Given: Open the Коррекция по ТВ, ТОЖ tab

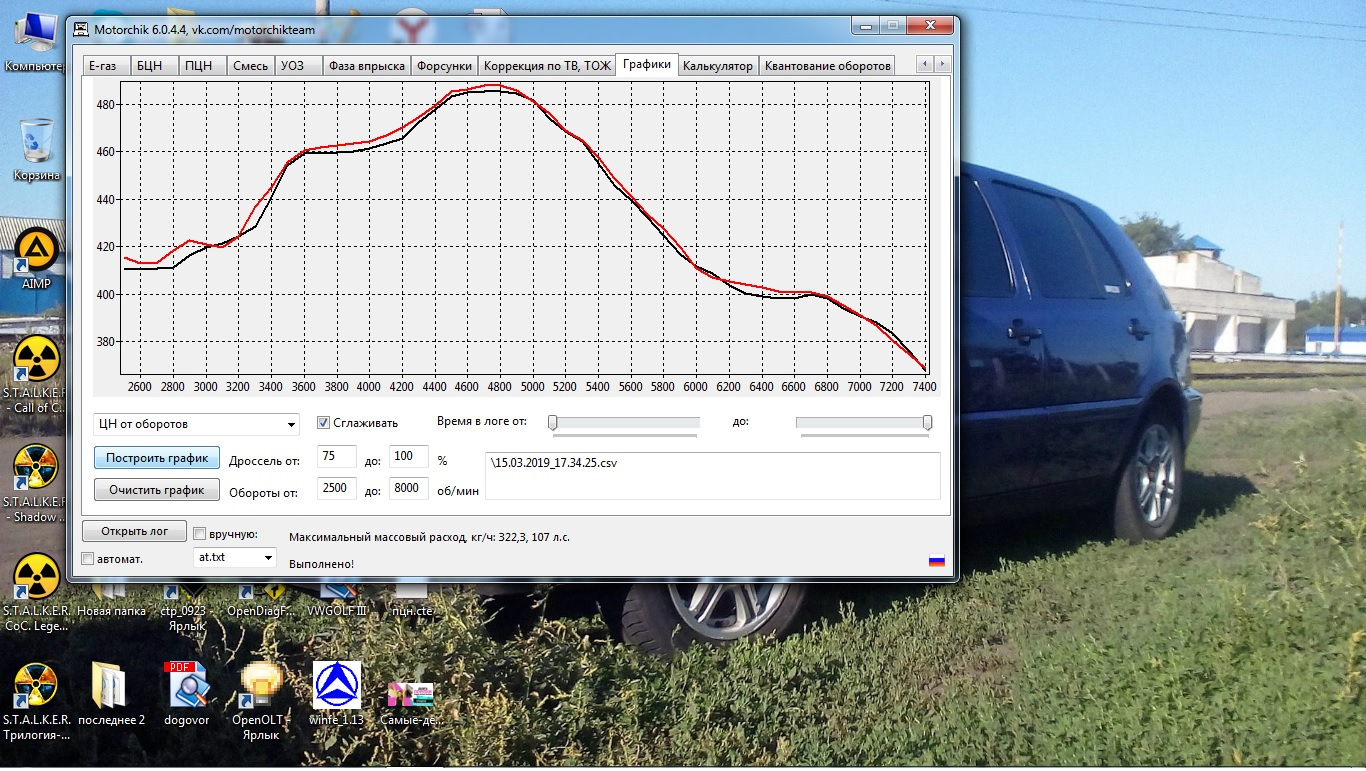Looking at the screenshot, I should 547,66.
